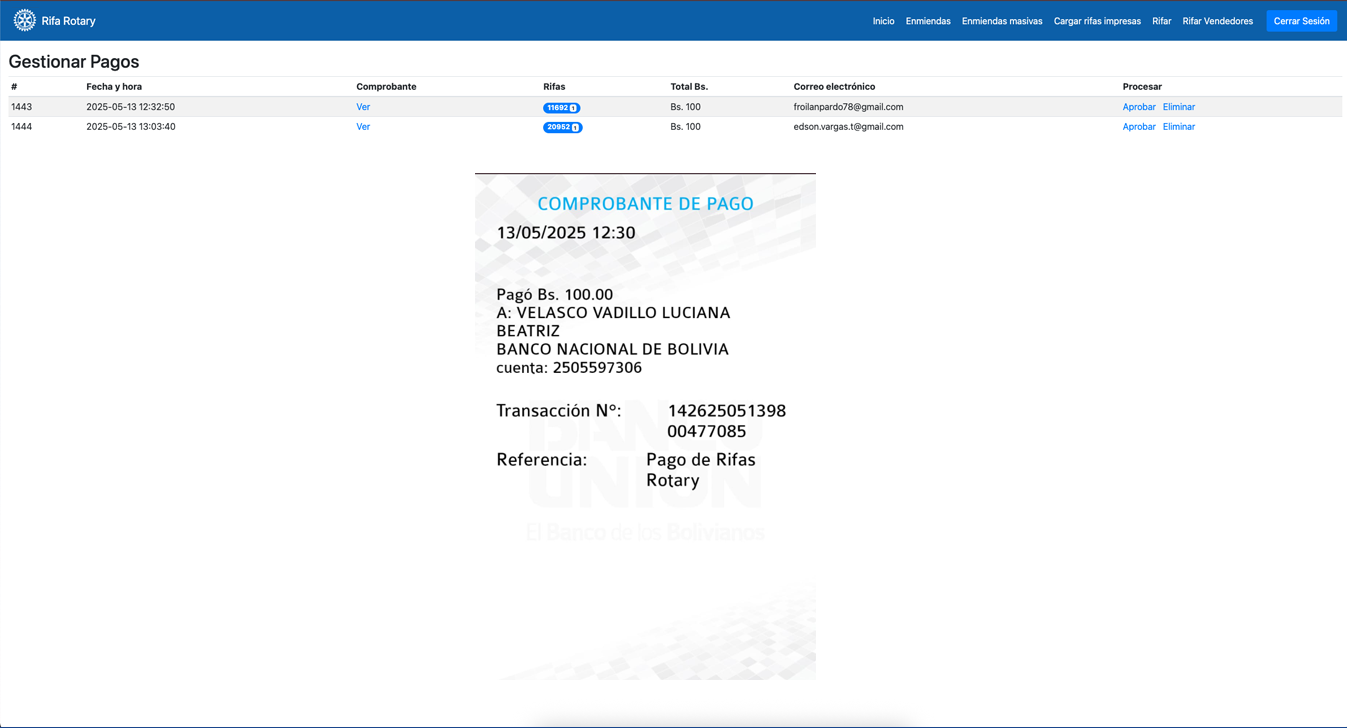This screenshot has height=728, width=1347.
Task: Click the Rotary wheel logo icon
Action: (x=24, y=20)
